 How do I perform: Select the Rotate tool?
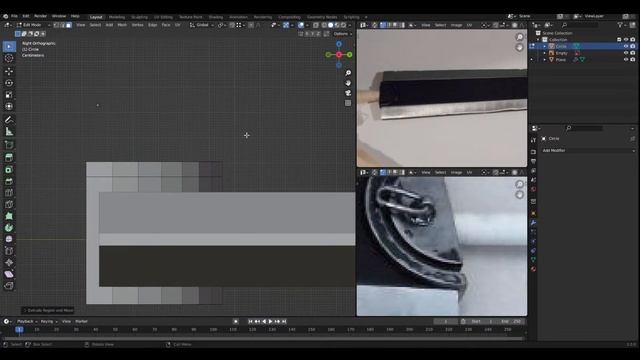pyautogui.click(x=9, y=83)
